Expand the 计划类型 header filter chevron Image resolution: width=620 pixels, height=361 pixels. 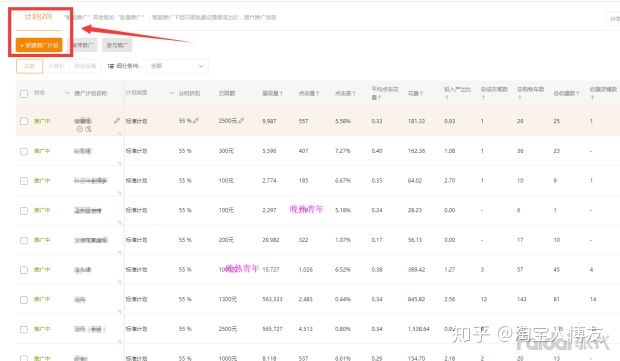coord(172,93)
